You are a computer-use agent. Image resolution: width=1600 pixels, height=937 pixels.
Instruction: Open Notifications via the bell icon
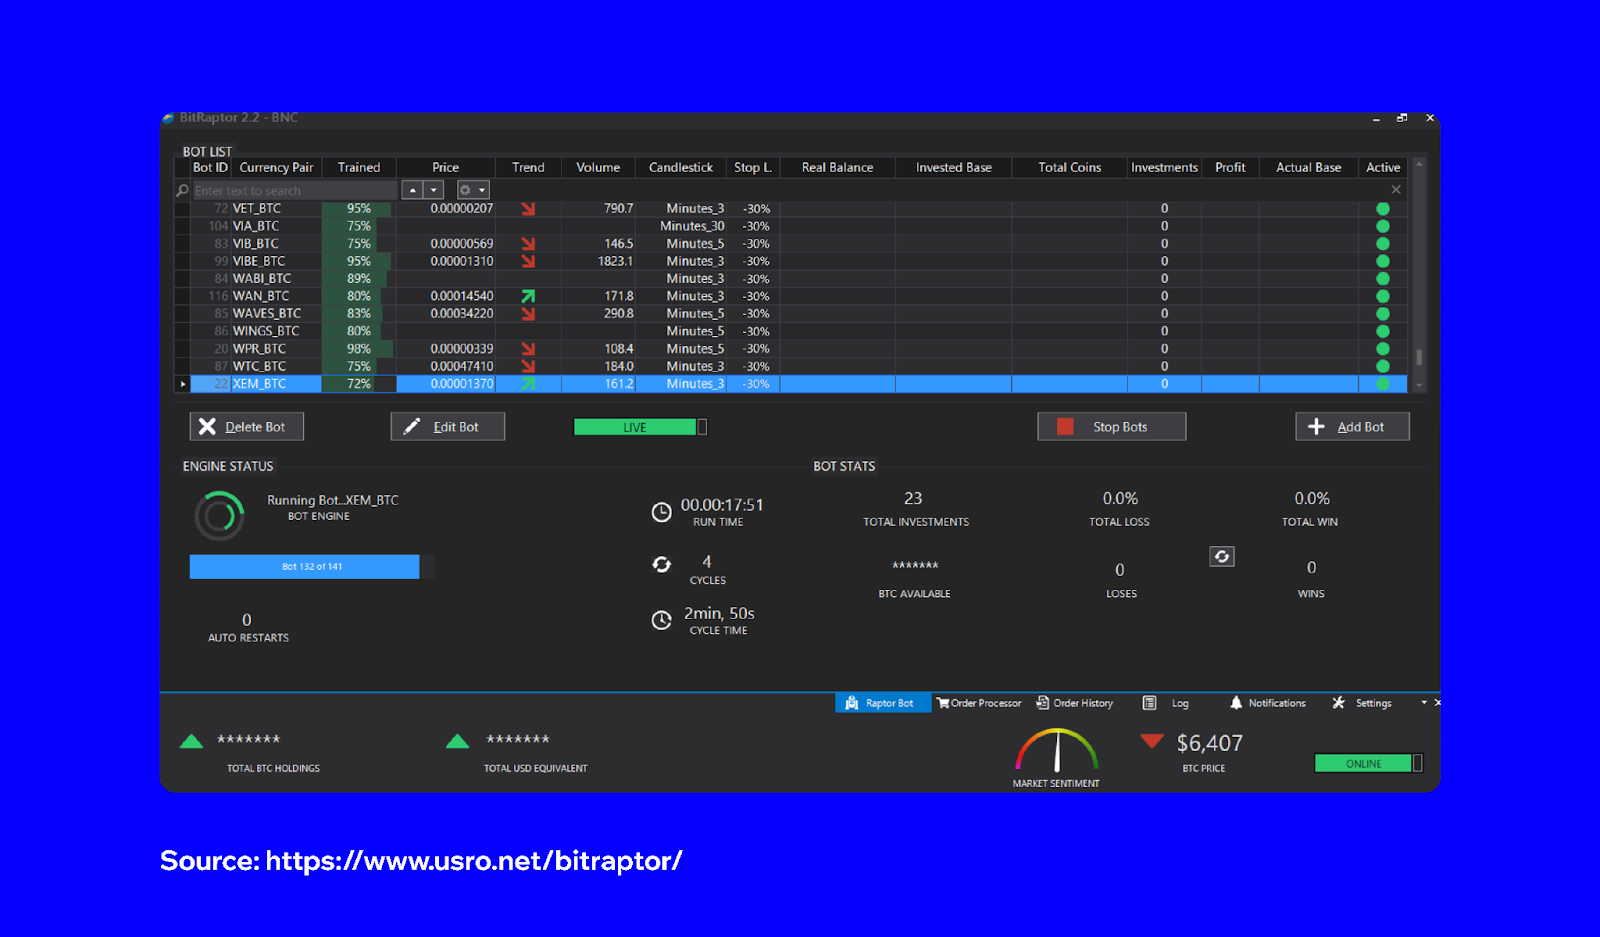pyautogui.click(x=1236, y=703)
